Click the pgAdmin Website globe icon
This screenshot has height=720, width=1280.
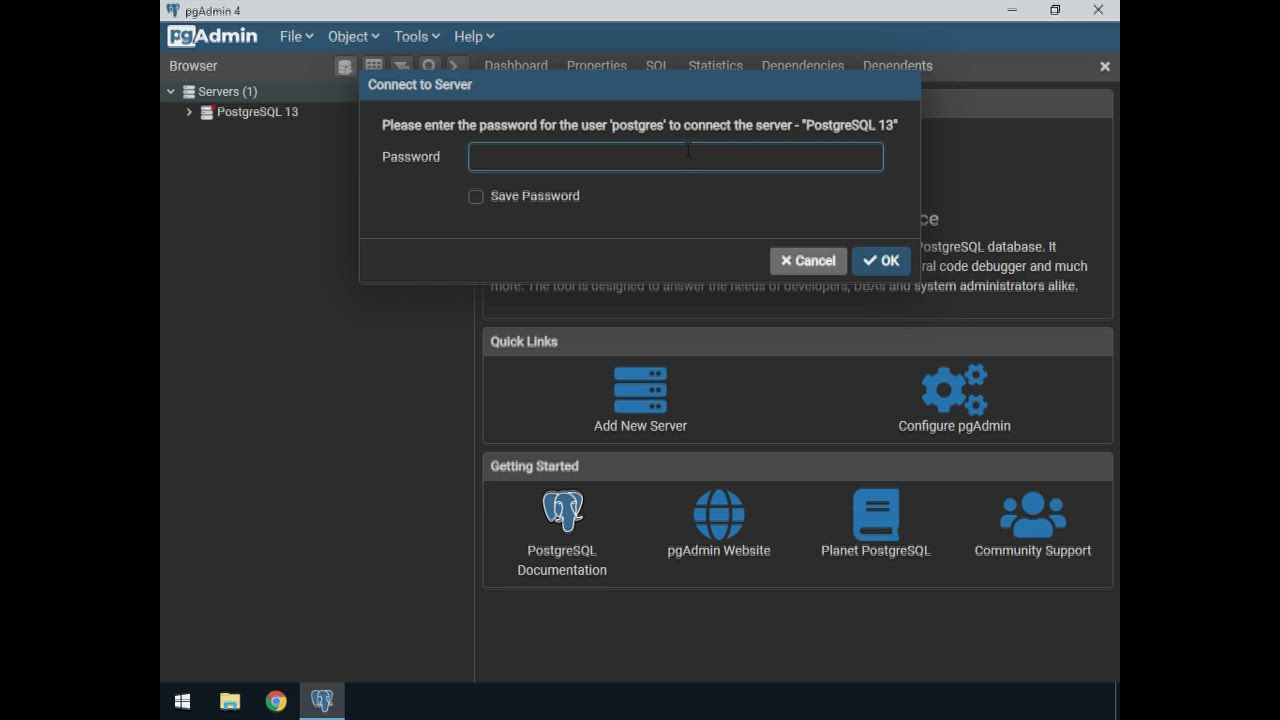[719, 514]
